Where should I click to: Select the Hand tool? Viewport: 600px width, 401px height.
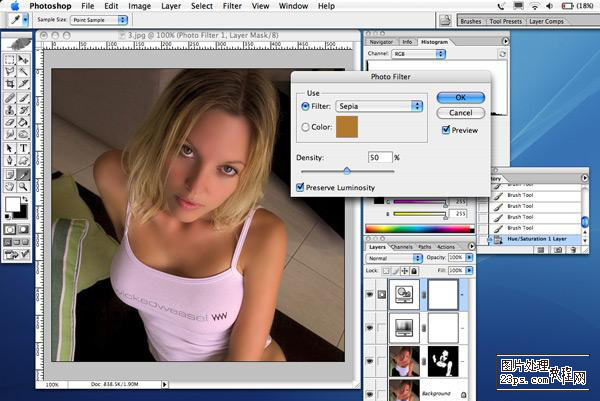[10, 187]
